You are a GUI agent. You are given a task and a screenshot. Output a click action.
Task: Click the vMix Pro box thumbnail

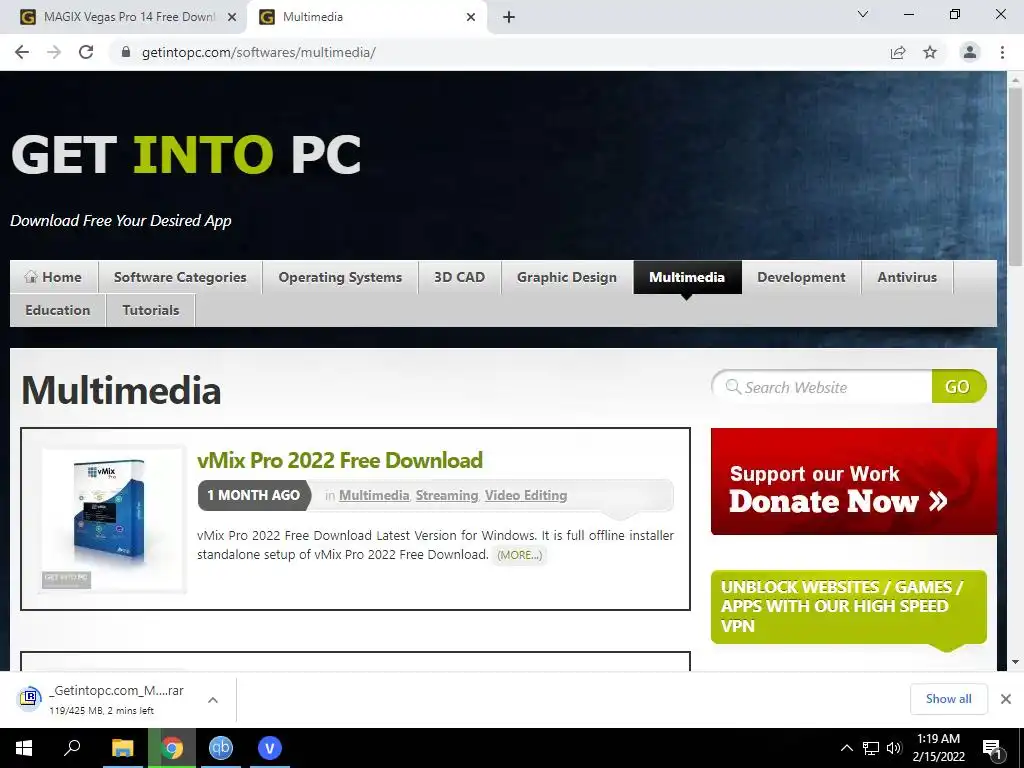pos(113,519)
